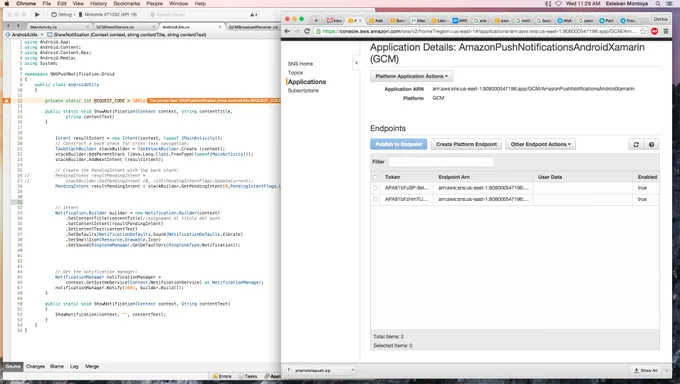The height and width of the screenshot is (384, 680).
Task: Switch to the AWS browser tab with blue icon
Action: pyautogui.click(x=461, y=20)
